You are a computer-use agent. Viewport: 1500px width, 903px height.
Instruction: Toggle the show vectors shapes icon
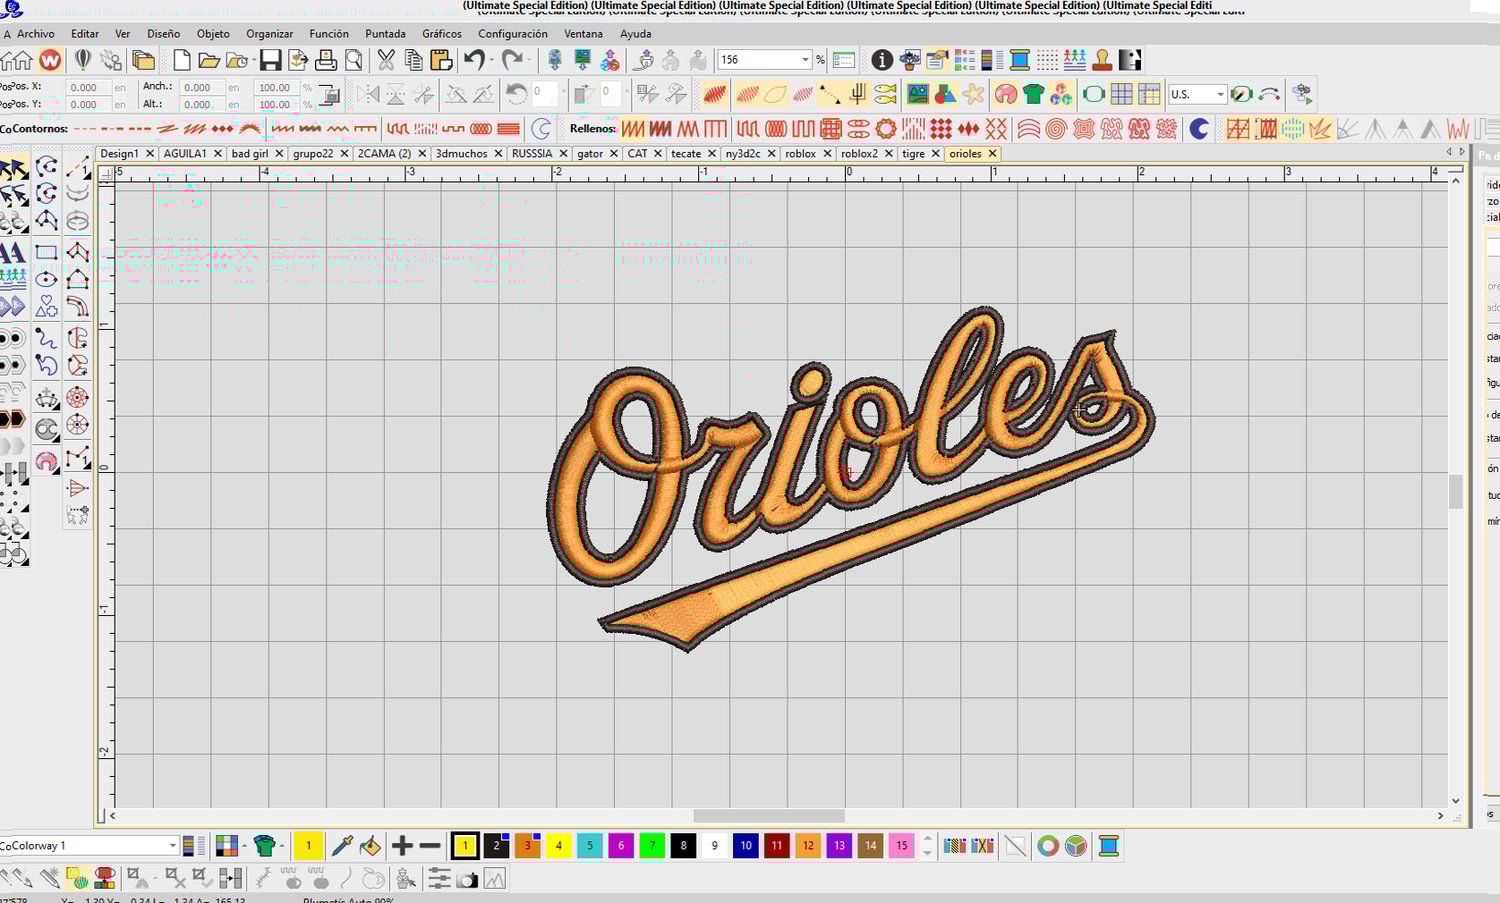click(x=945, y=94)
